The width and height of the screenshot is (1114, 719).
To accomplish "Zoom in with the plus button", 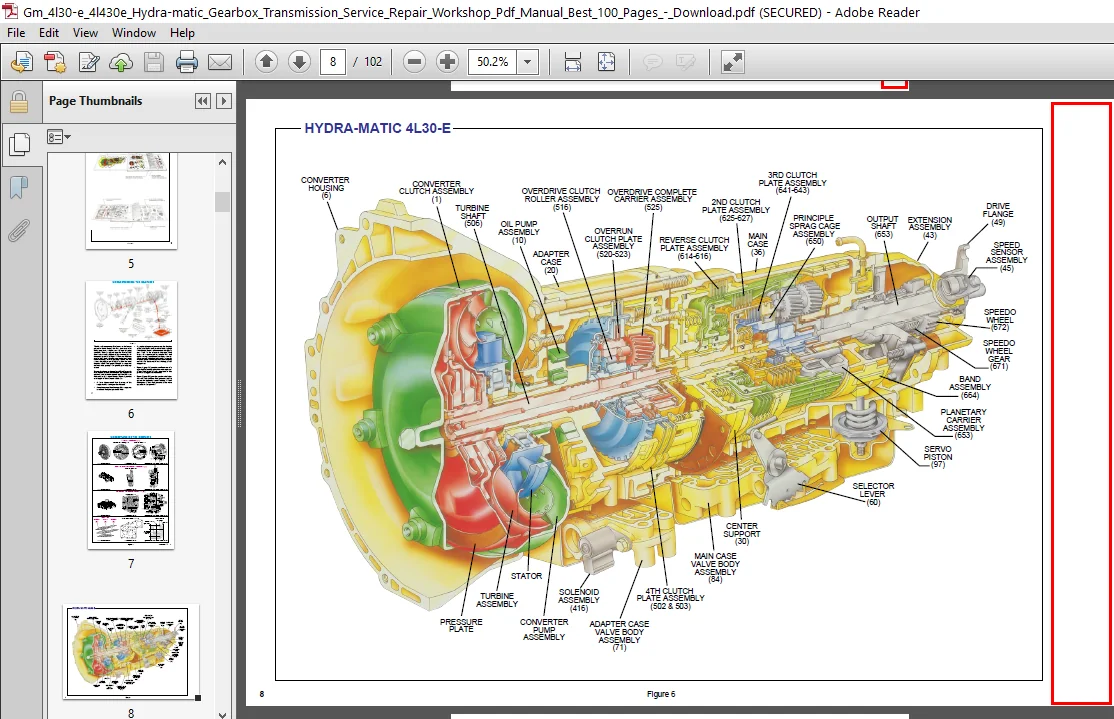I will click(x=448, y=62).
